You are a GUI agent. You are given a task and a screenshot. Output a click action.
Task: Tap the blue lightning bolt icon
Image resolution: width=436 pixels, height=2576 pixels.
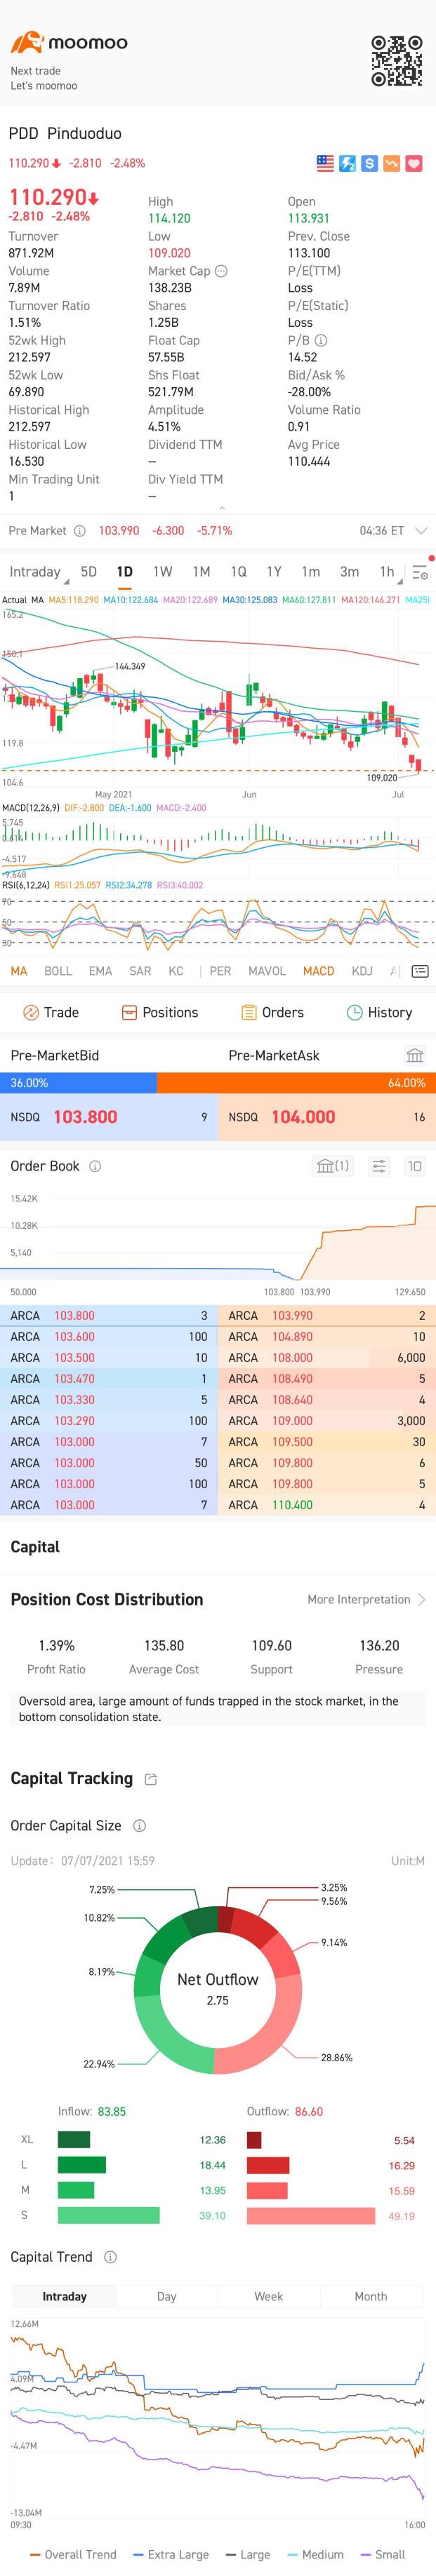[x=347, y=163]
